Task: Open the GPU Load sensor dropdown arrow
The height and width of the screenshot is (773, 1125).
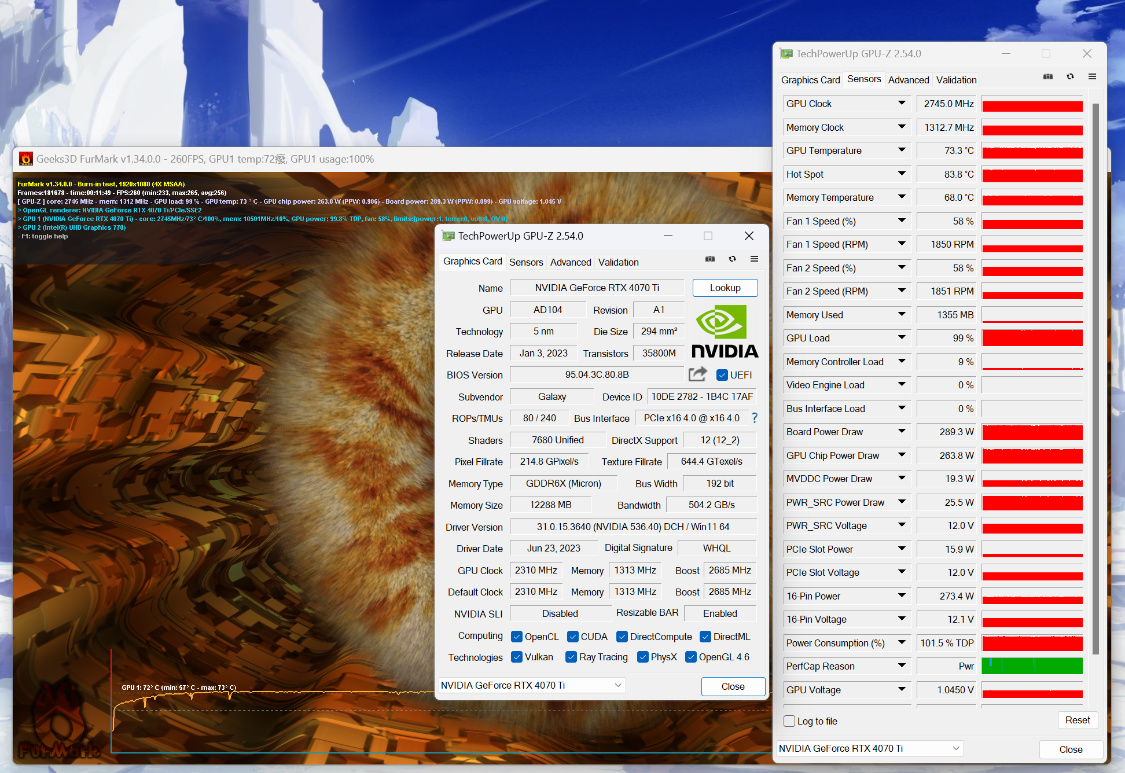Action: click(901, 337)
